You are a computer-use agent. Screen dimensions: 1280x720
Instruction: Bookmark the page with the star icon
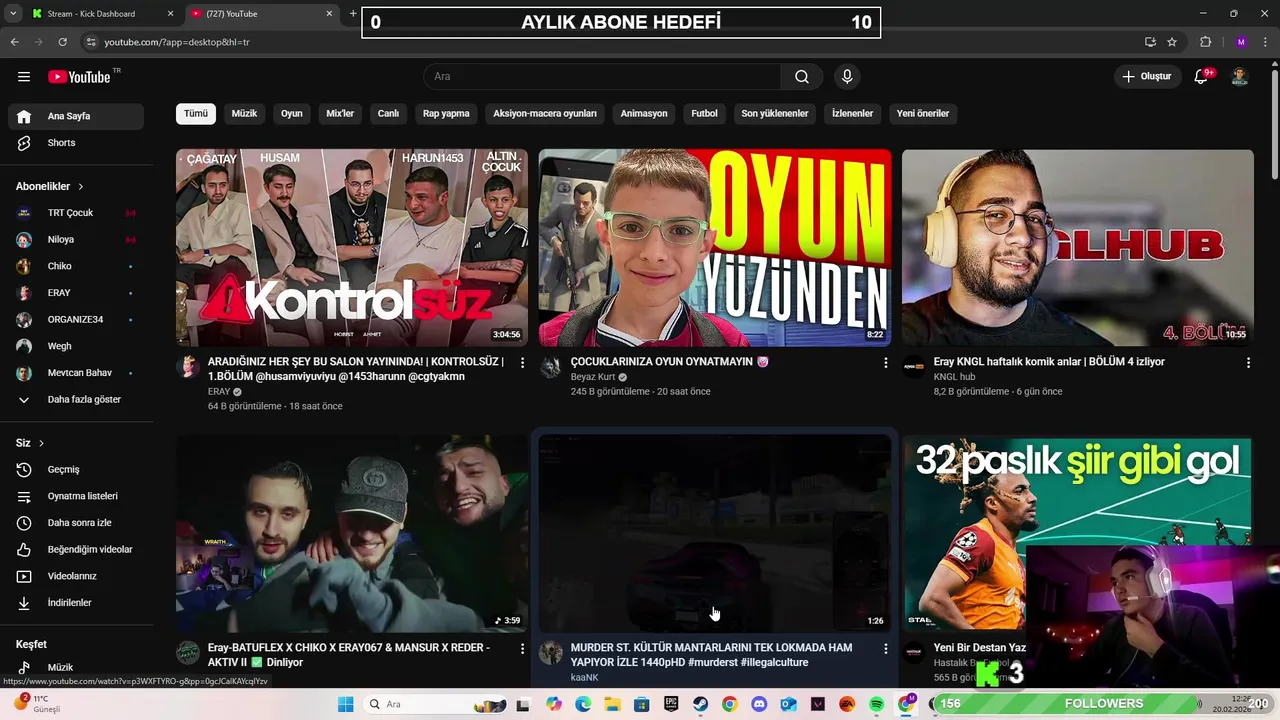point(1172,42)
